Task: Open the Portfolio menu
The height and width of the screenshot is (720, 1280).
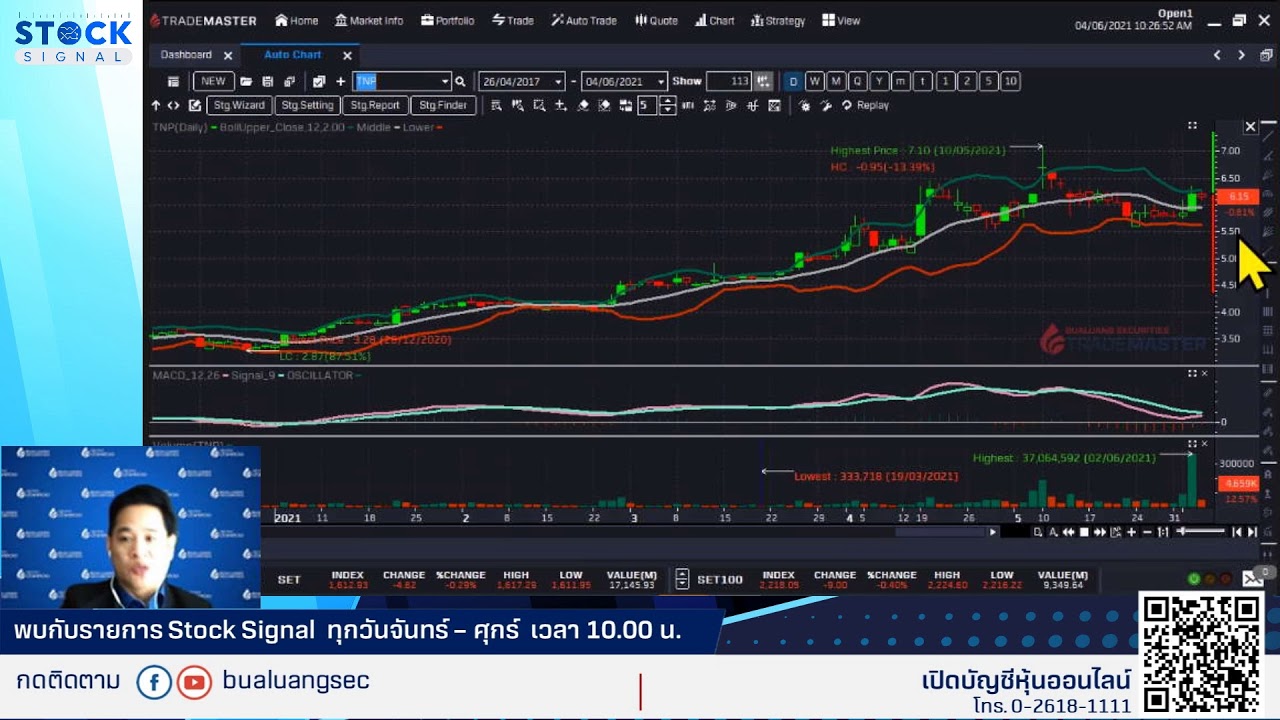Action: pyautogui.click(x=448, y=20)
